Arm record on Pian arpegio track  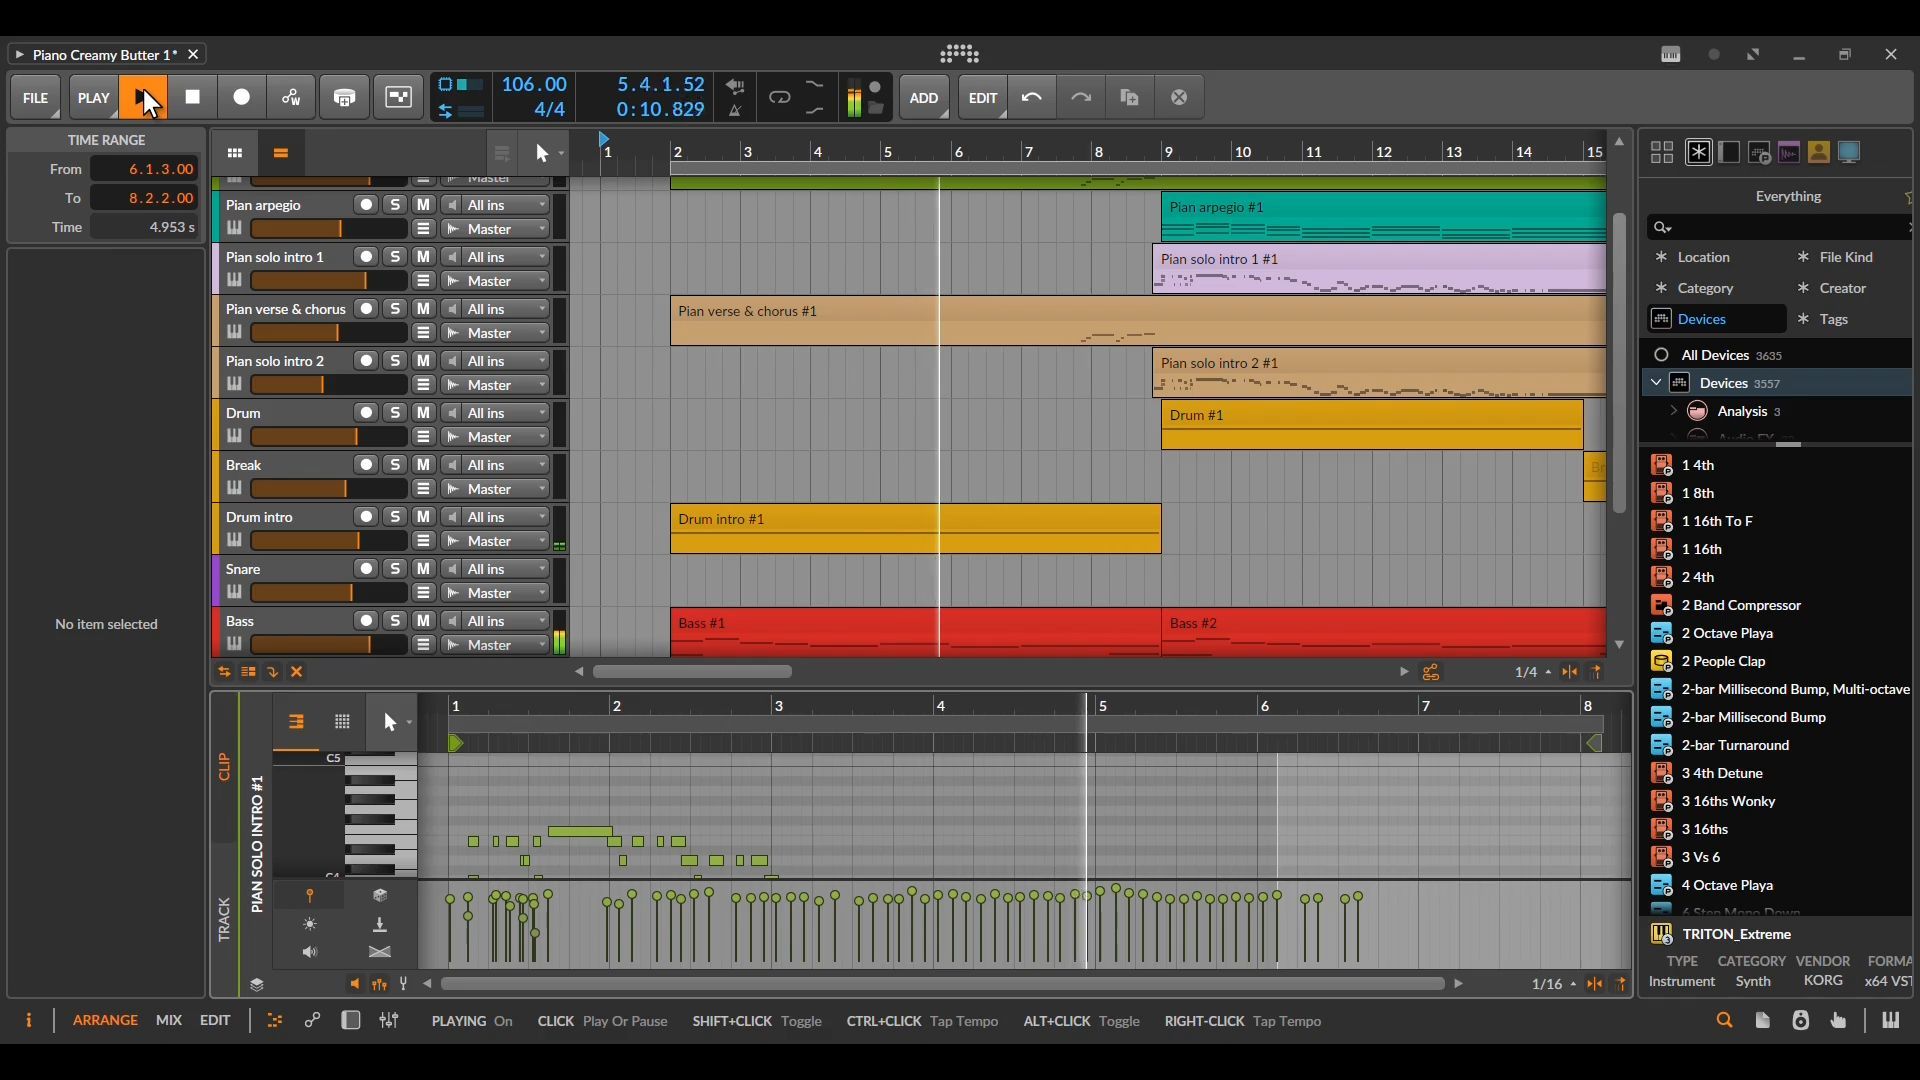[x=367, y=205]
